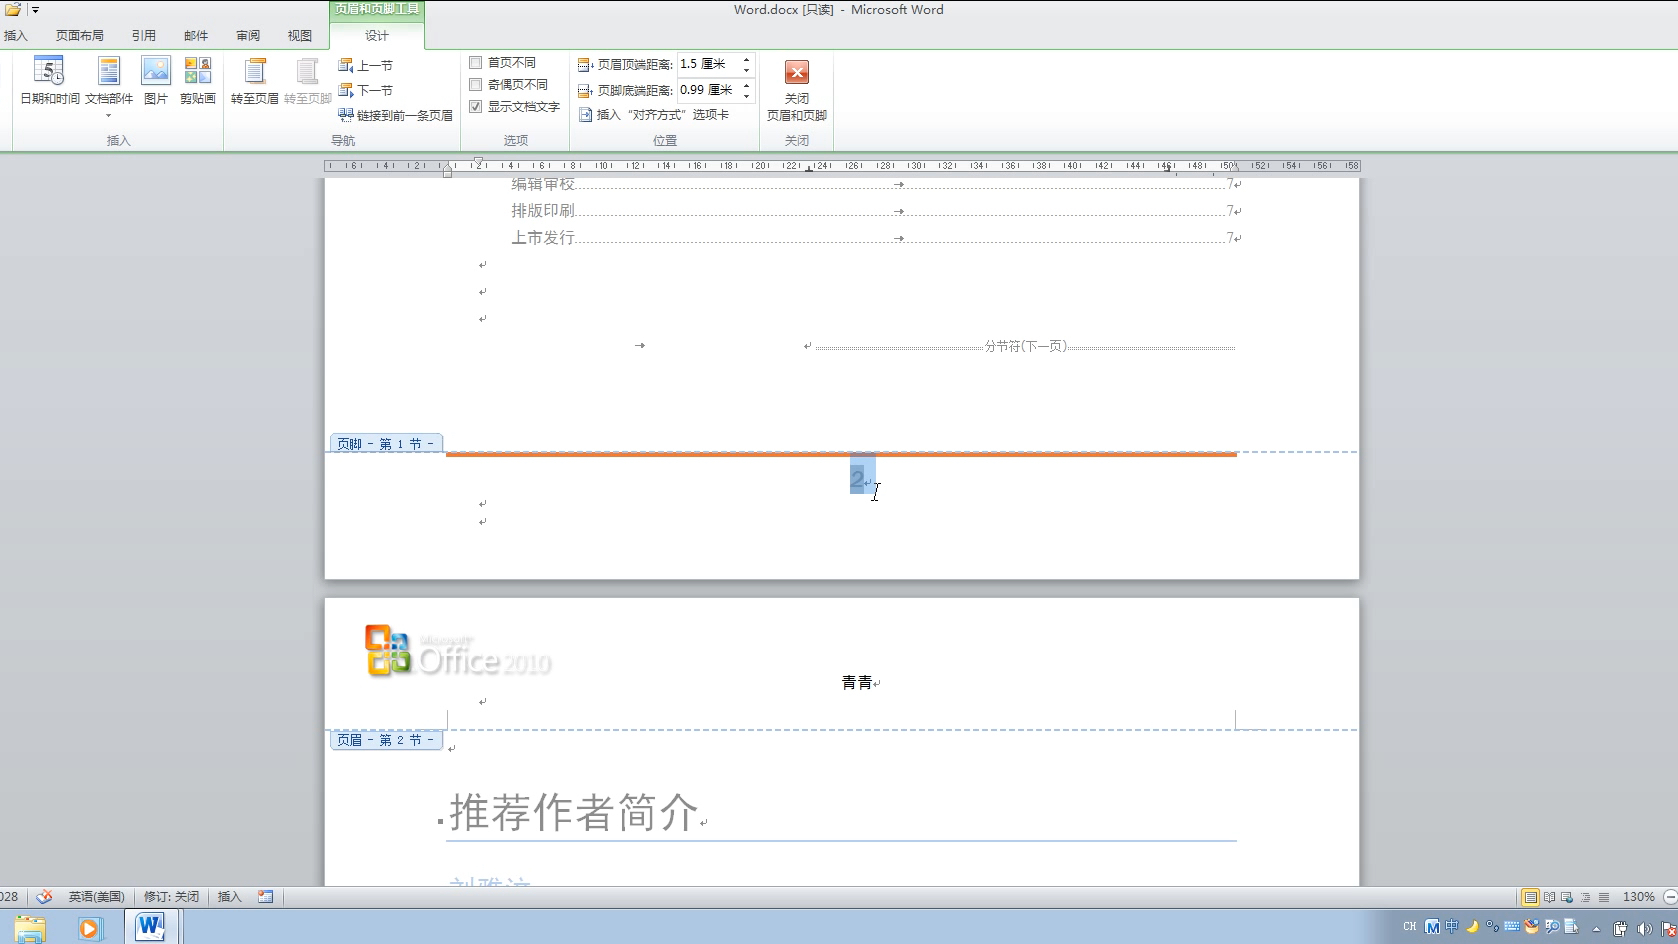Jump to header using 转至页眉
Screen dimensions: 1678x944
point(255,80)
